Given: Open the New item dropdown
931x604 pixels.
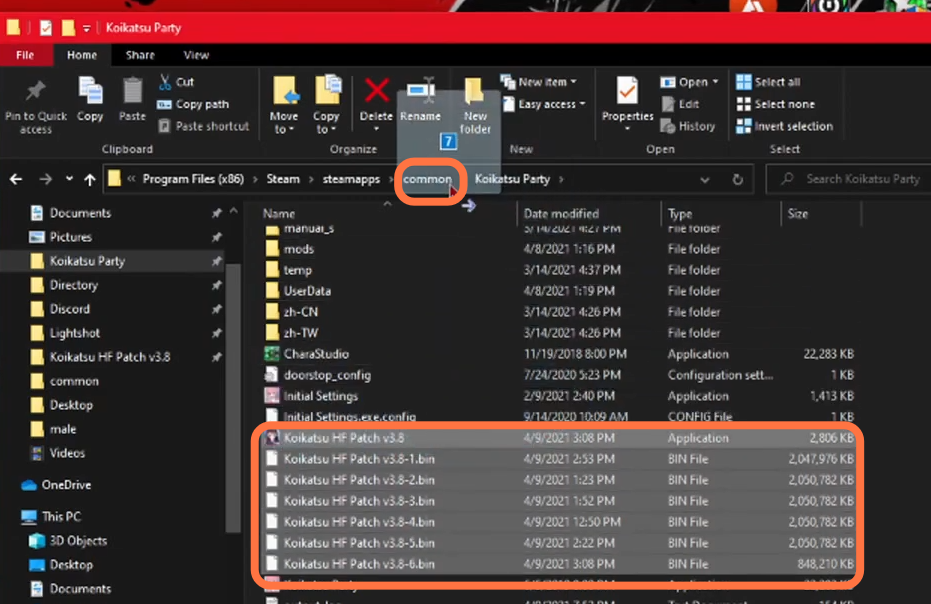Looking at the screenshot, I should tap(539, 82).
